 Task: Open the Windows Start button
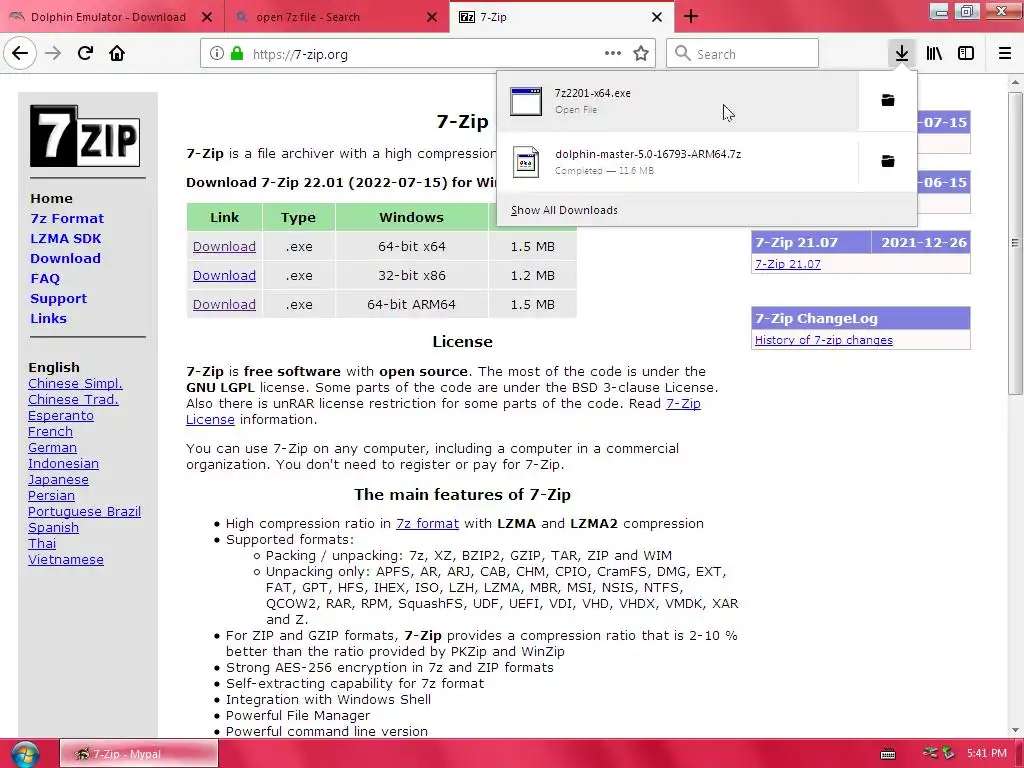click(25, 754)
